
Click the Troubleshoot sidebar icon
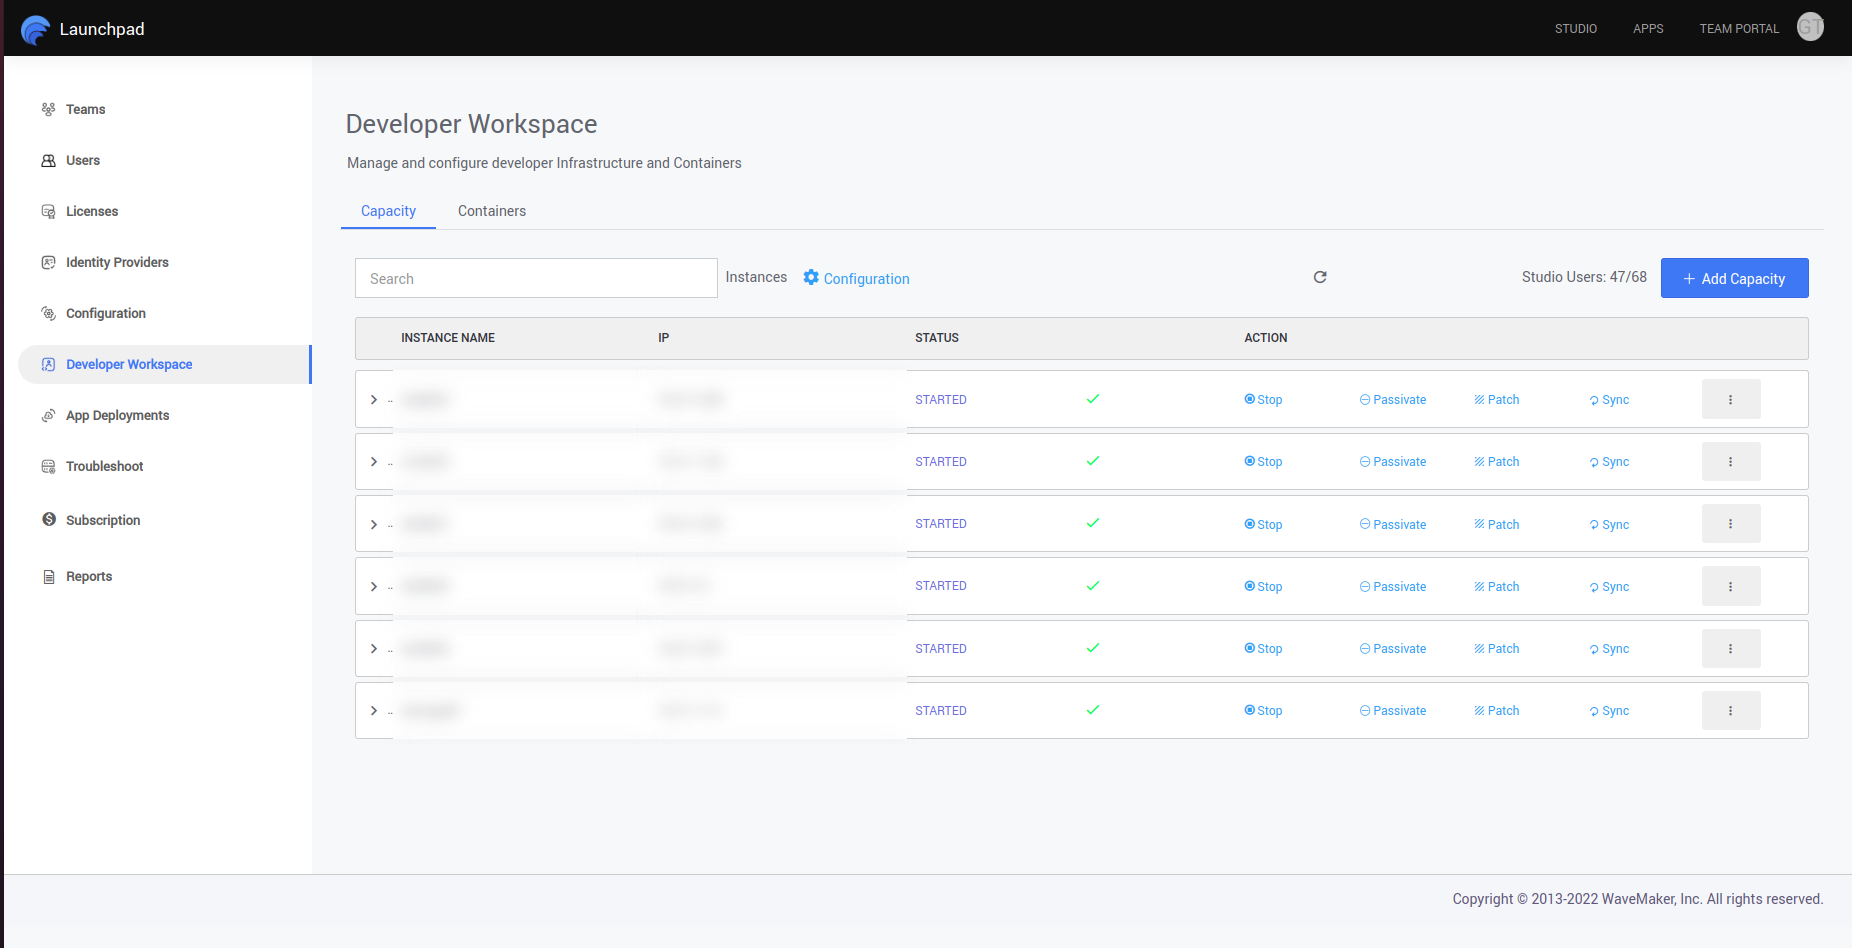coord(48,466)
